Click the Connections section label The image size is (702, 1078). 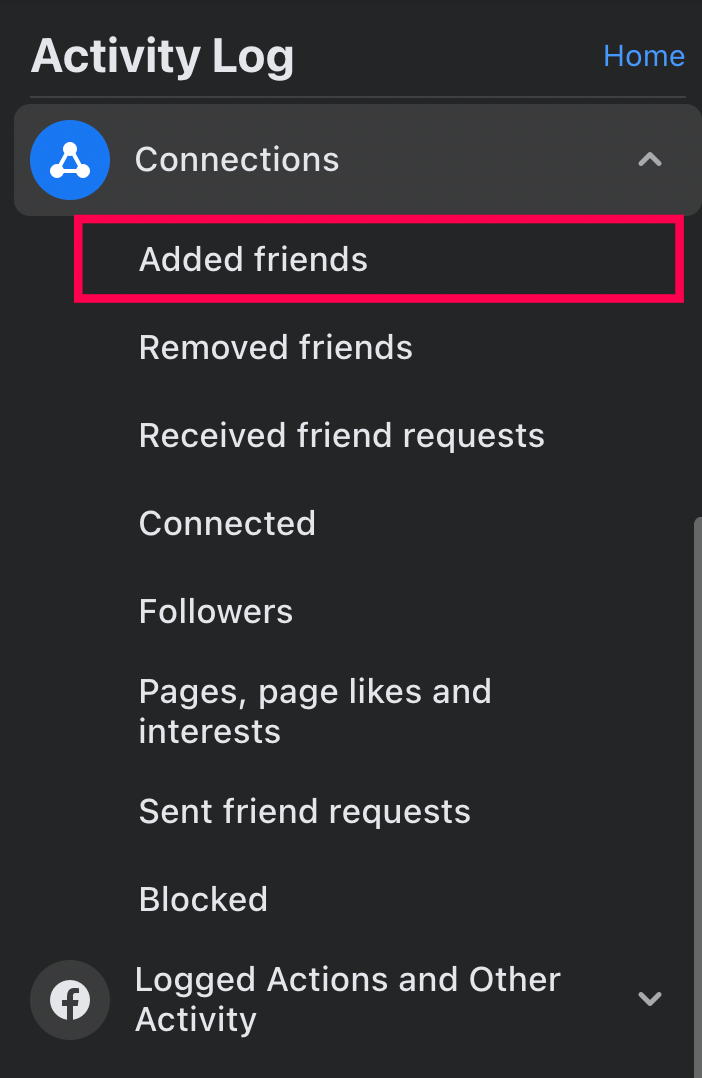(x=237, y=160)
